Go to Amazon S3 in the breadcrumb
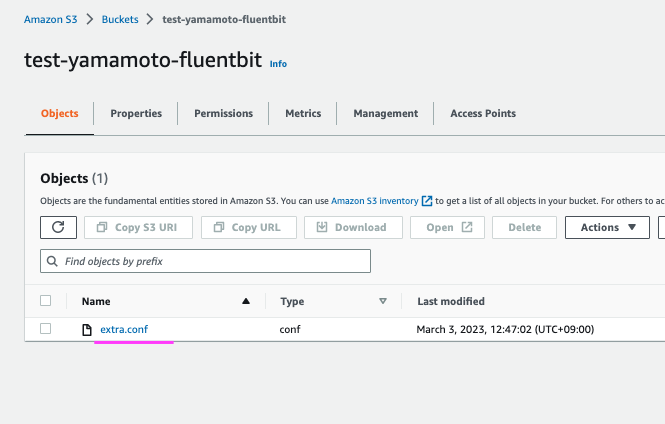 (x=50, y=20)
